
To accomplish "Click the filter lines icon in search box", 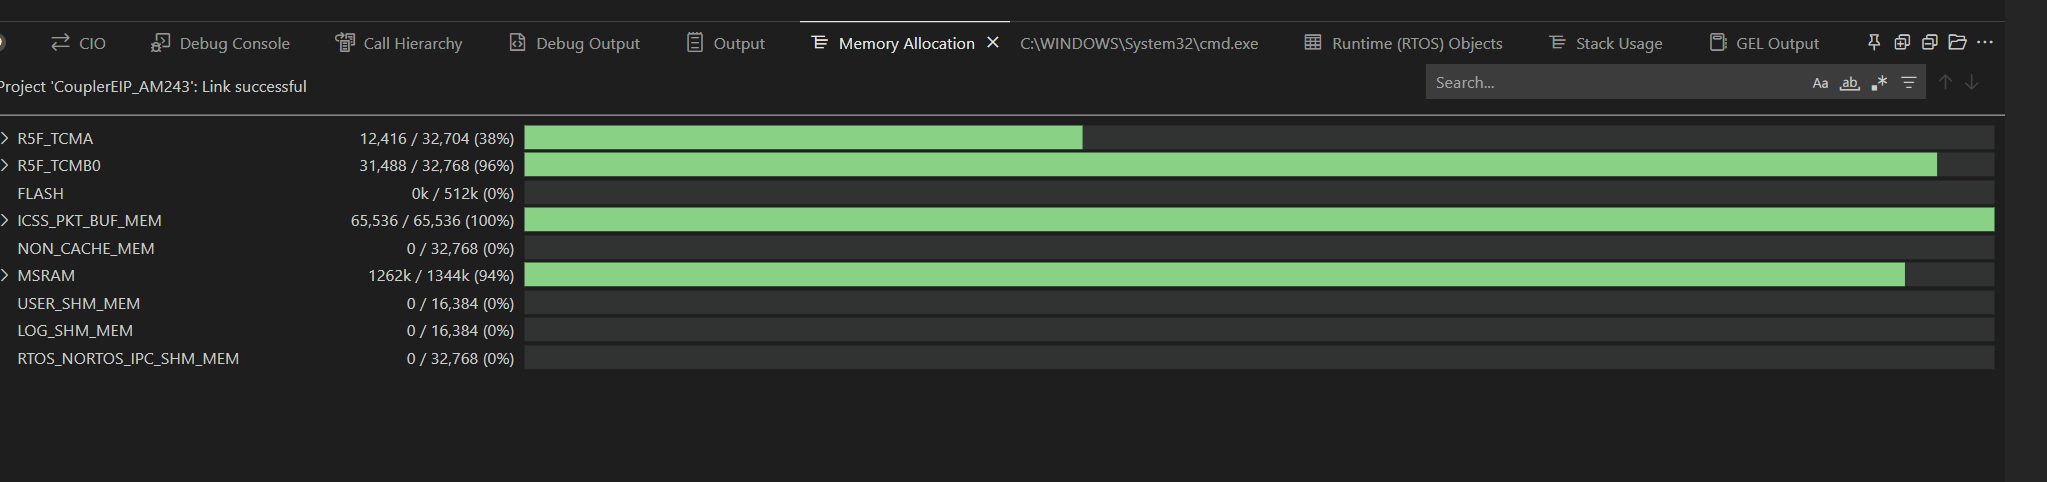I will 1908,83.
